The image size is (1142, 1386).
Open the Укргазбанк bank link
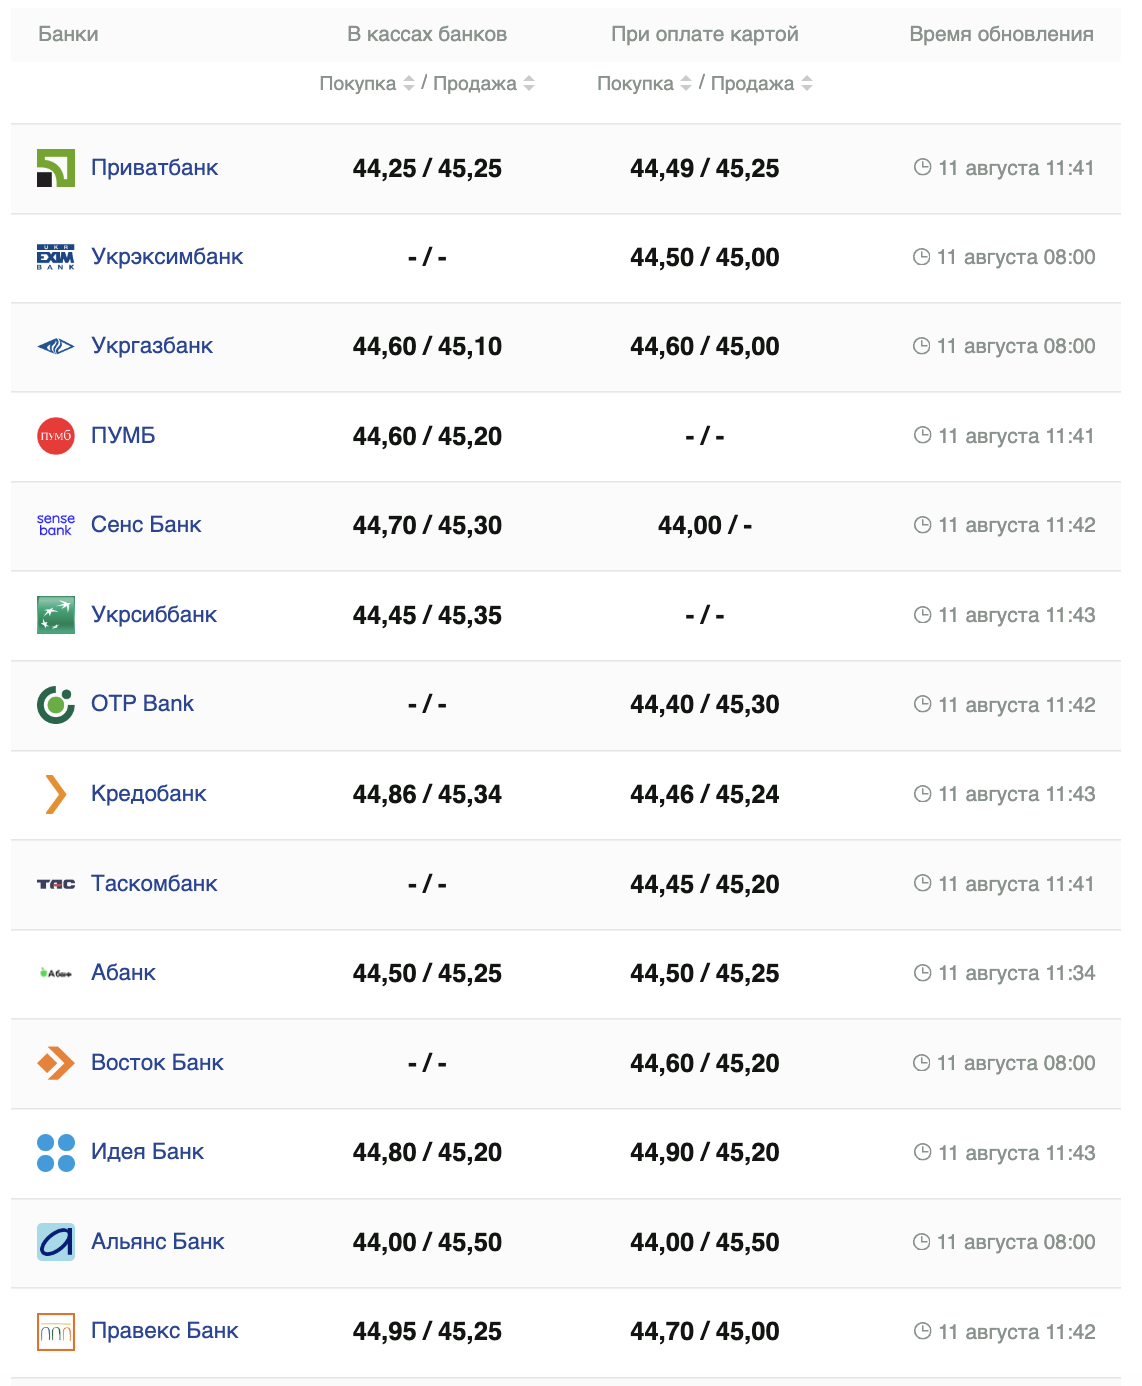pos(152,346)
